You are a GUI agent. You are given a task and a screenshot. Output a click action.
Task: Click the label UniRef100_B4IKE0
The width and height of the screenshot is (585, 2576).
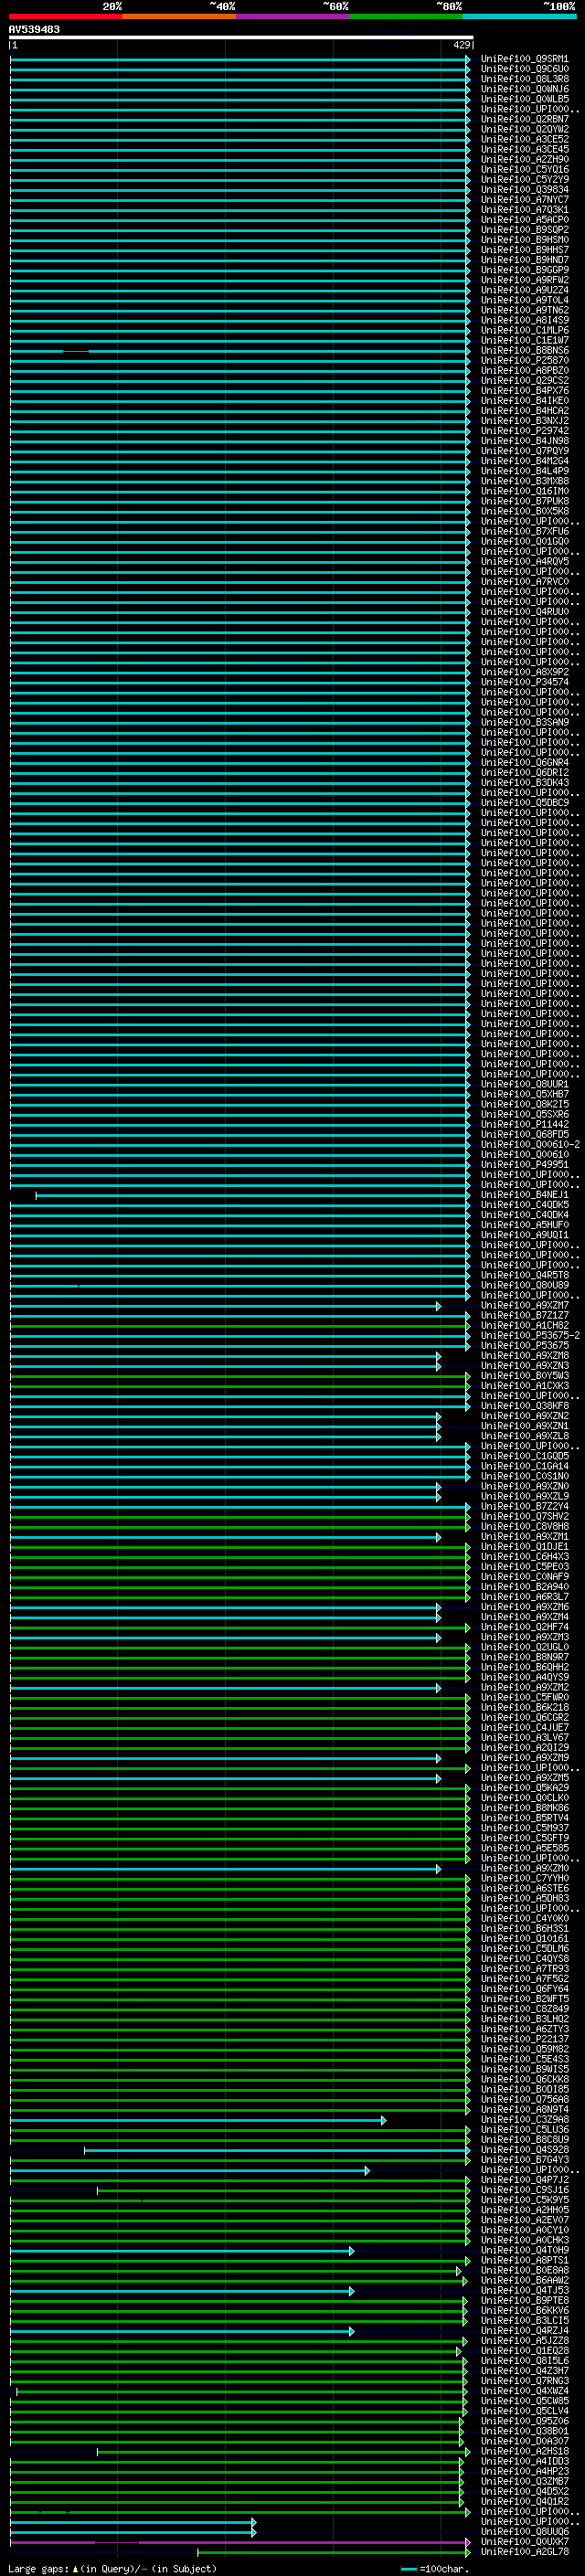coord(524,400)
